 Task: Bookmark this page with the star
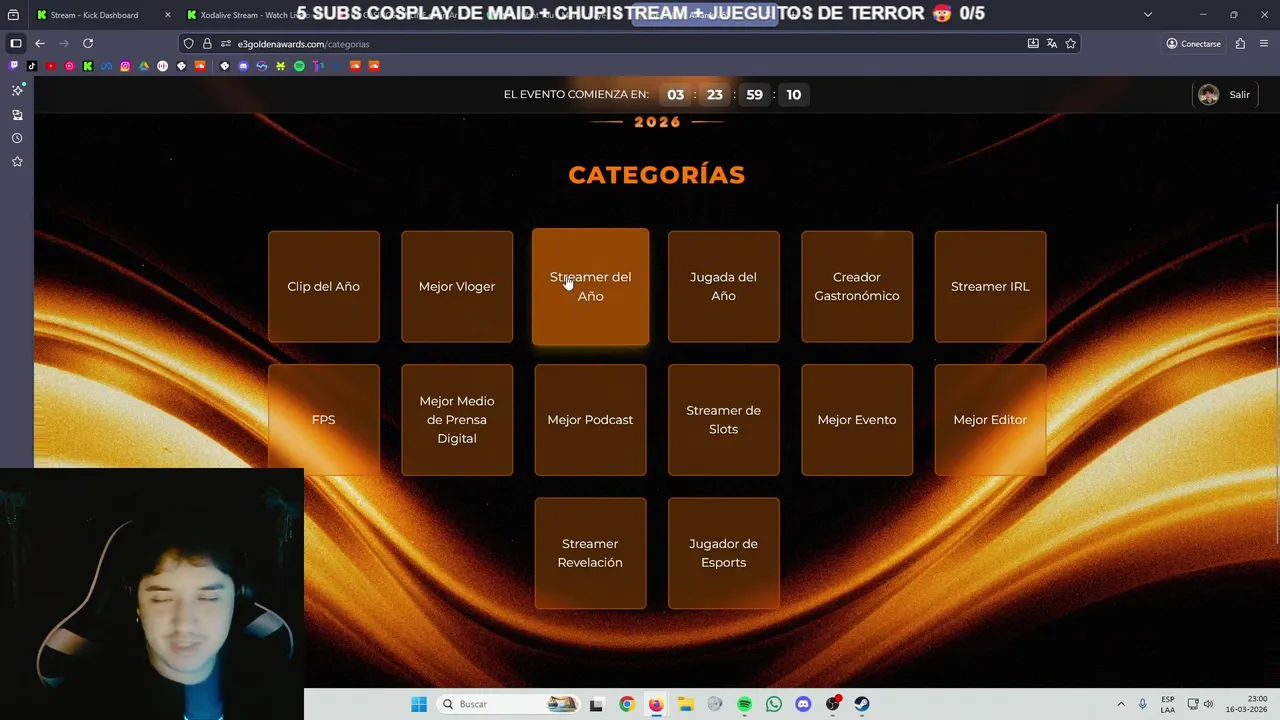(x=1070, y=44)
